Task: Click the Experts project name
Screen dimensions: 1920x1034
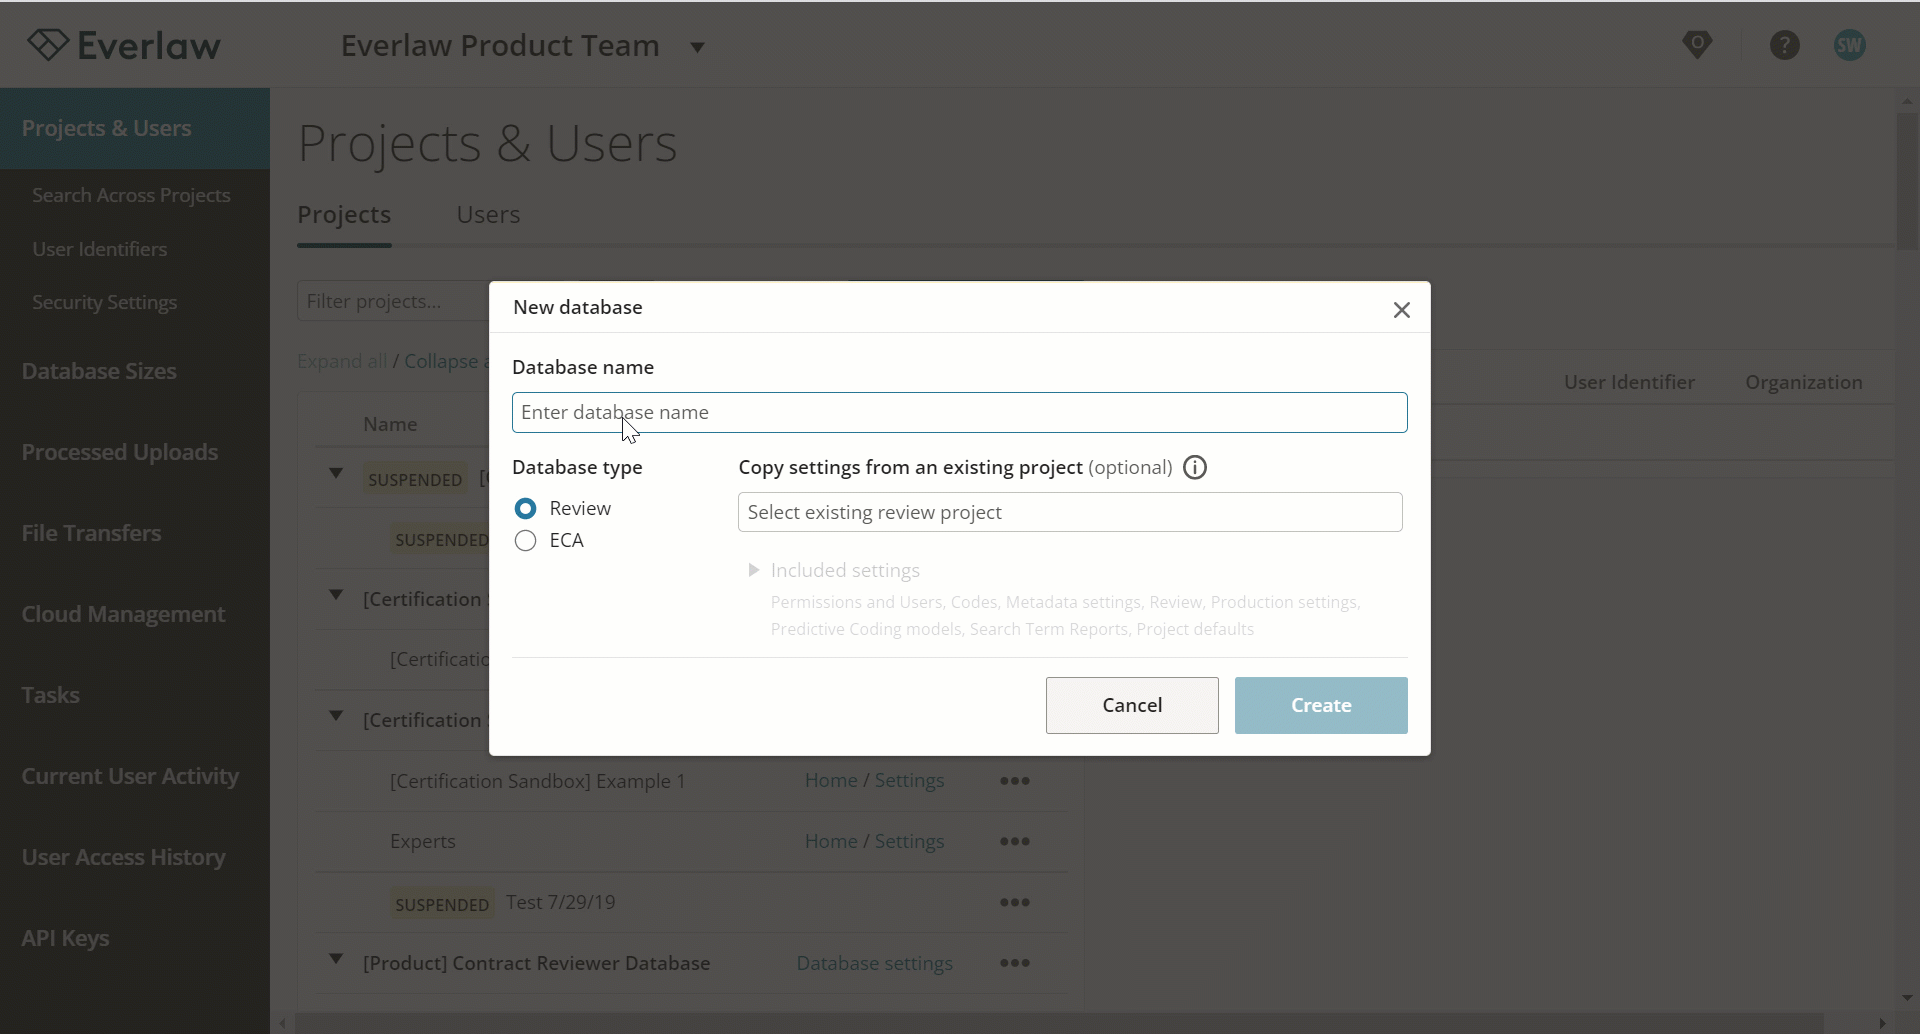Action: pyautogui.click(x=422, y=841)
